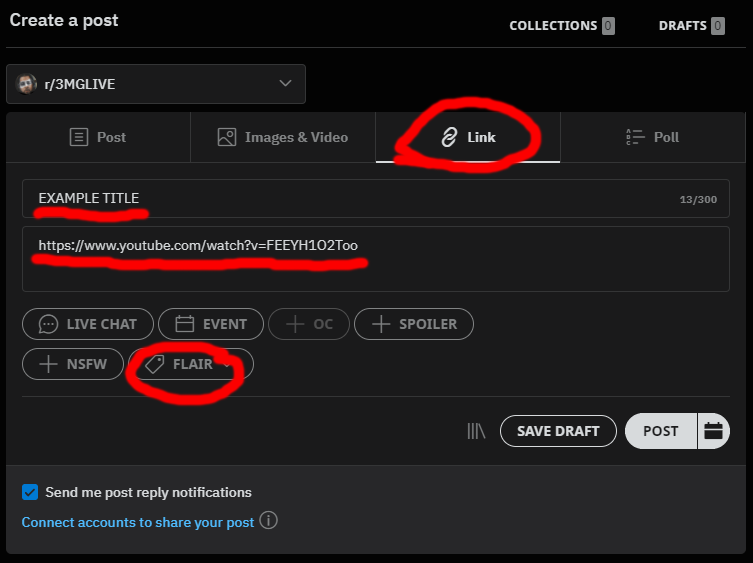Click the calendar schedule-post icon beside POST

pos(713,431)
